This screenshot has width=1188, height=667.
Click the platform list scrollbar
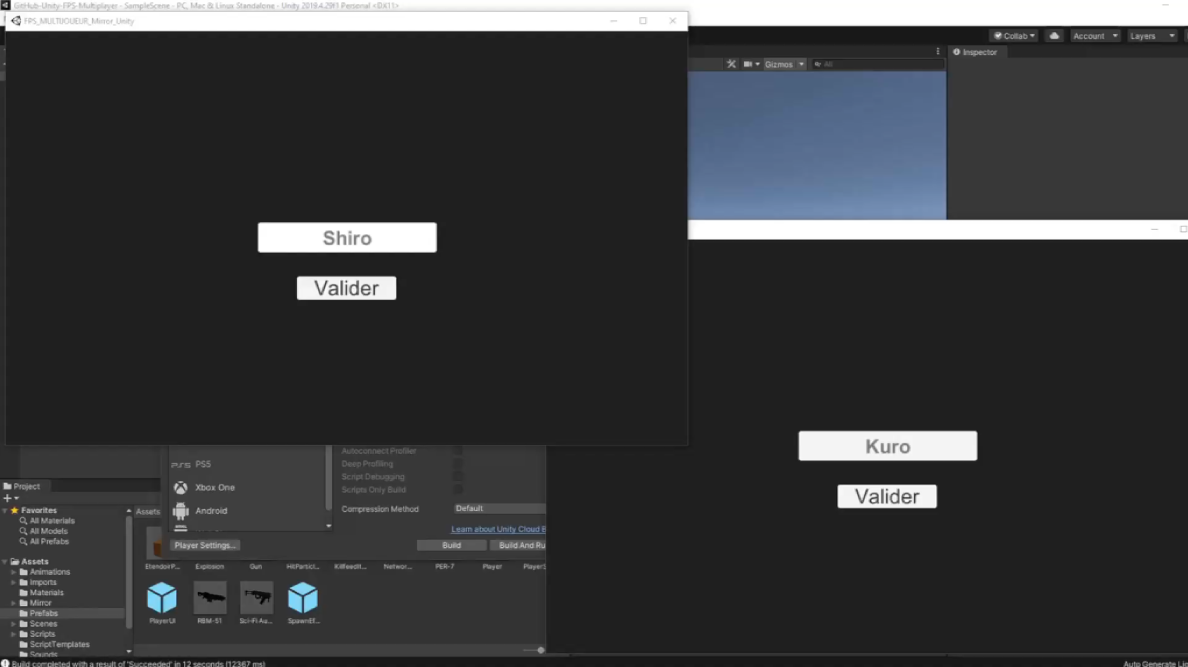point(328,478)
